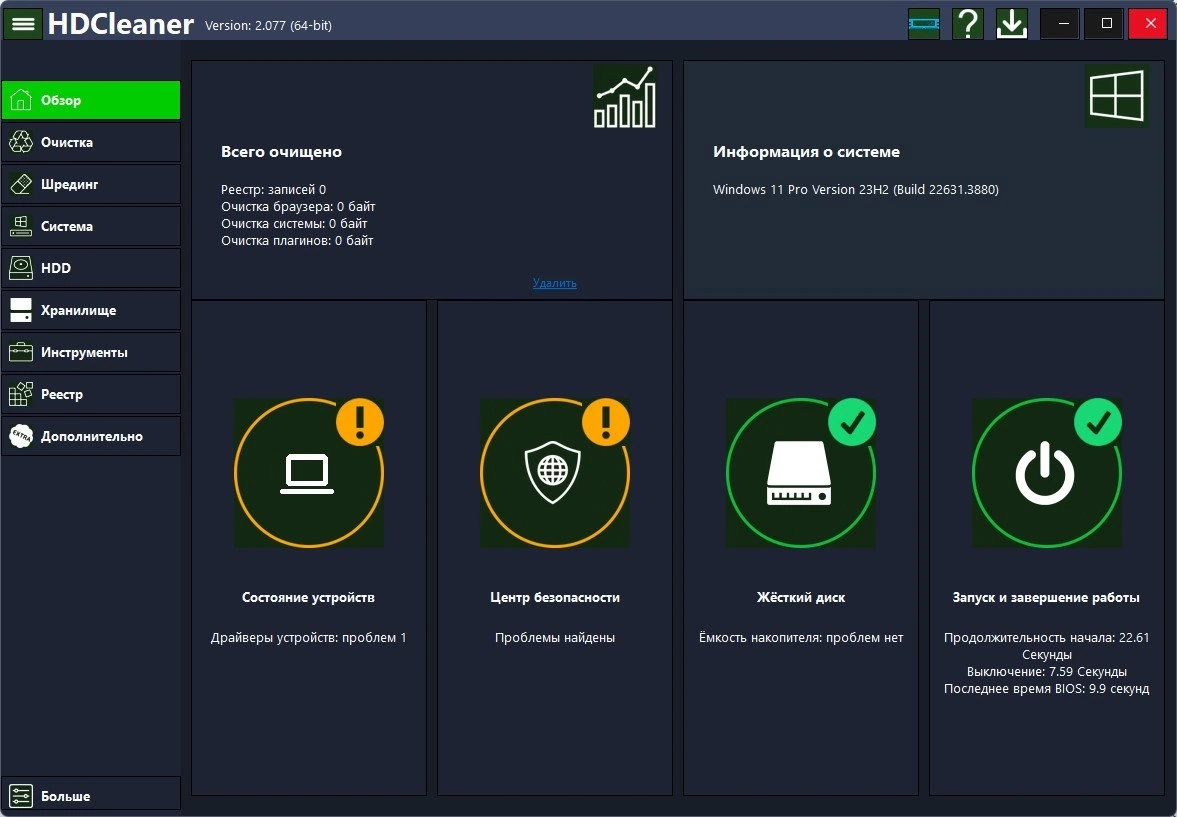Click the Всего очищено heading

point(281,152)
